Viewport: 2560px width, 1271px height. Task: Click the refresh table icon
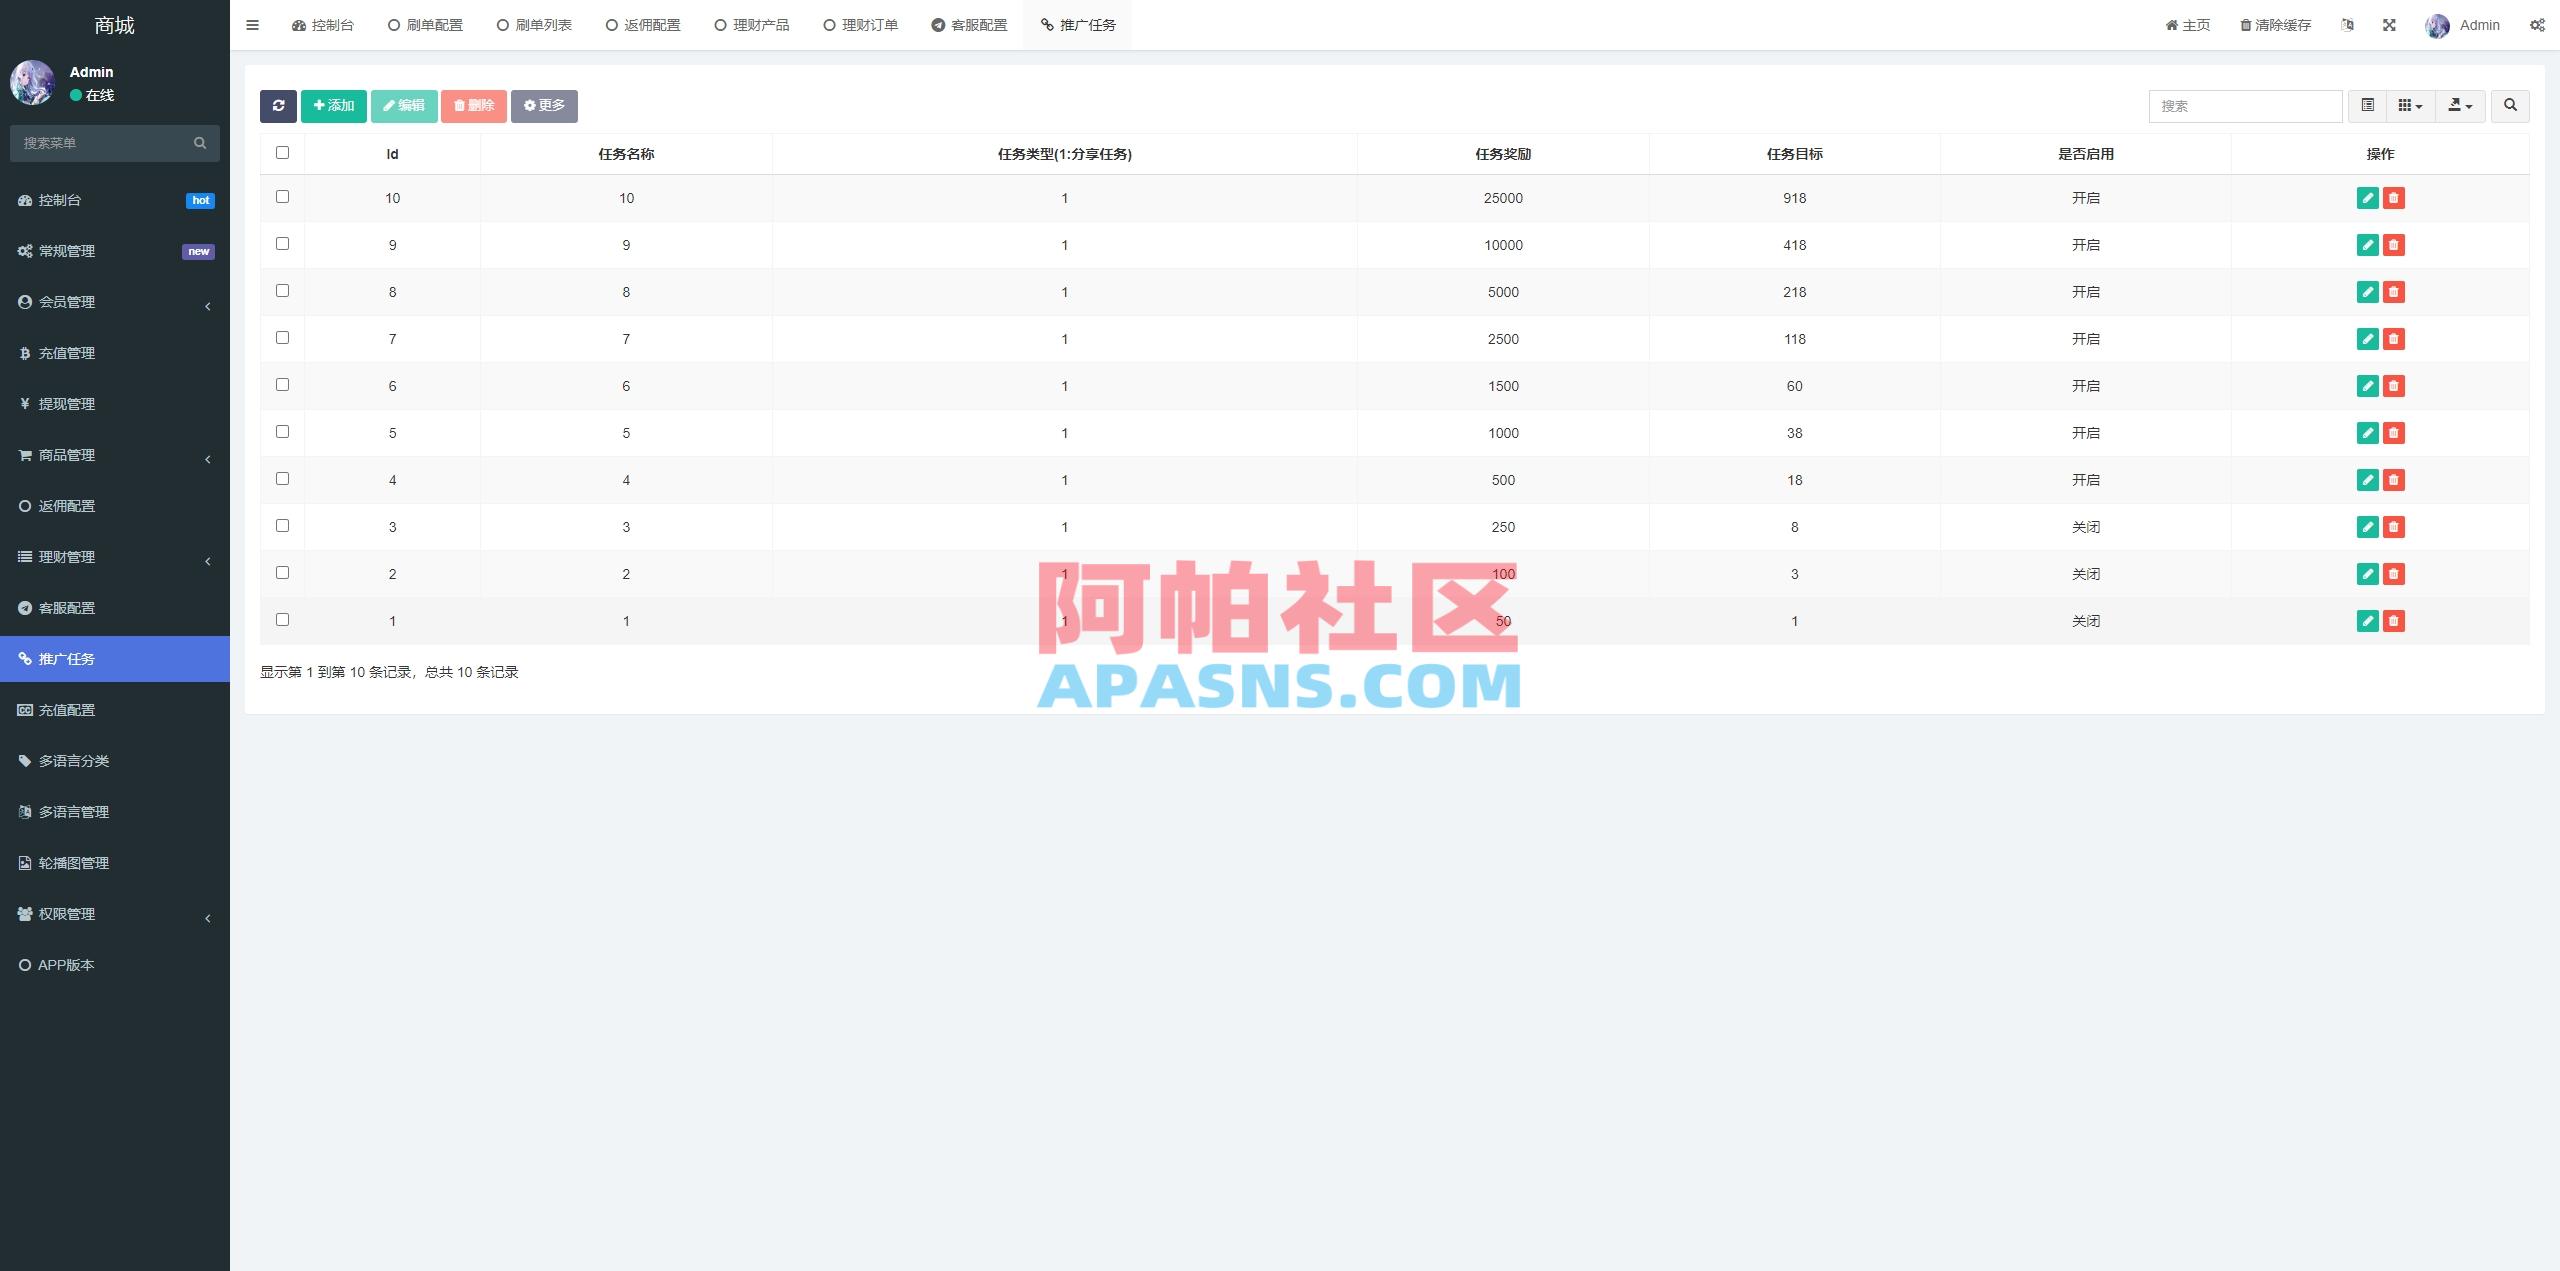[x=279, y=106]
